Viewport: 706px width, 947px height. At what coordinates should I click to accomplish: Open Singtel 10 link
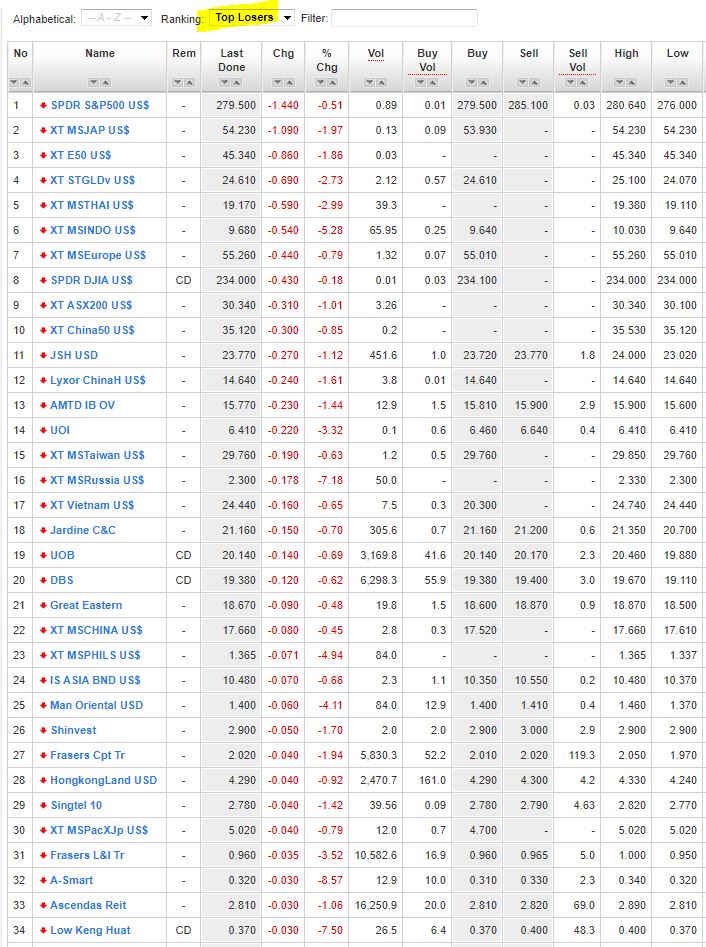click(76, 805)
